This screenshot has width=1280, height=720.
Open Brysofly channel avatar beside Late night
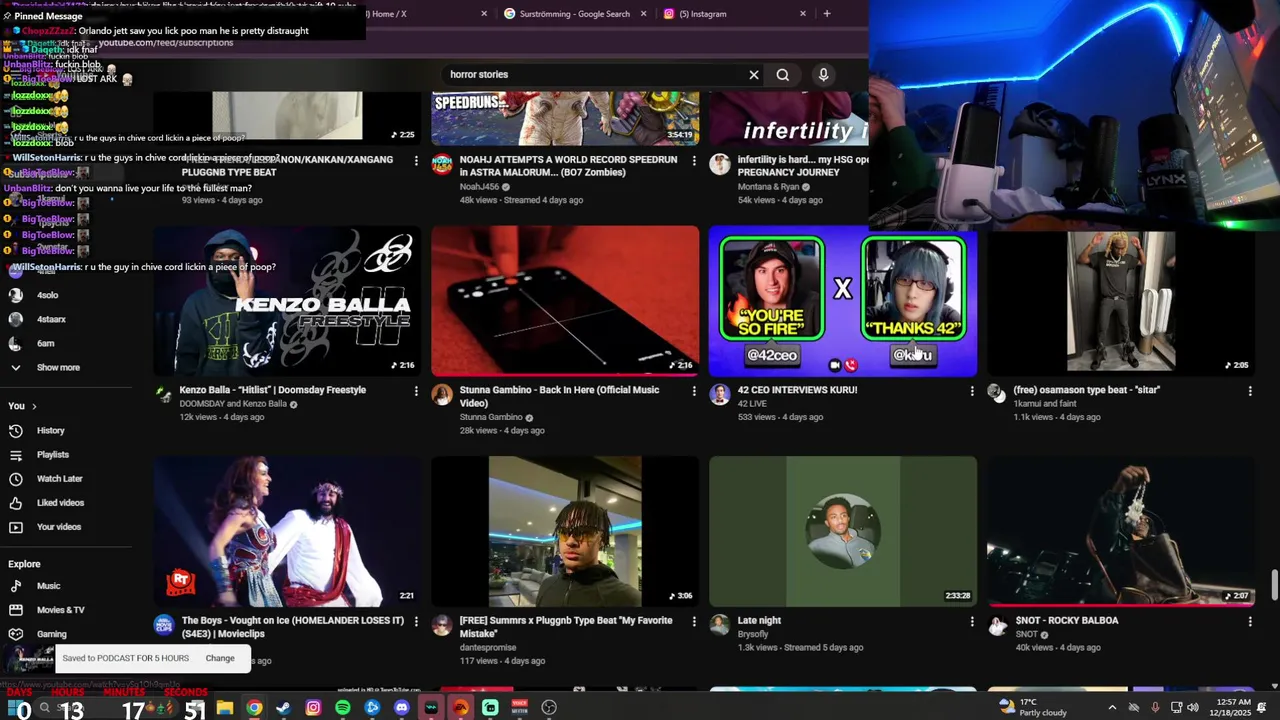pyautogui.click(x=720, y=625)
